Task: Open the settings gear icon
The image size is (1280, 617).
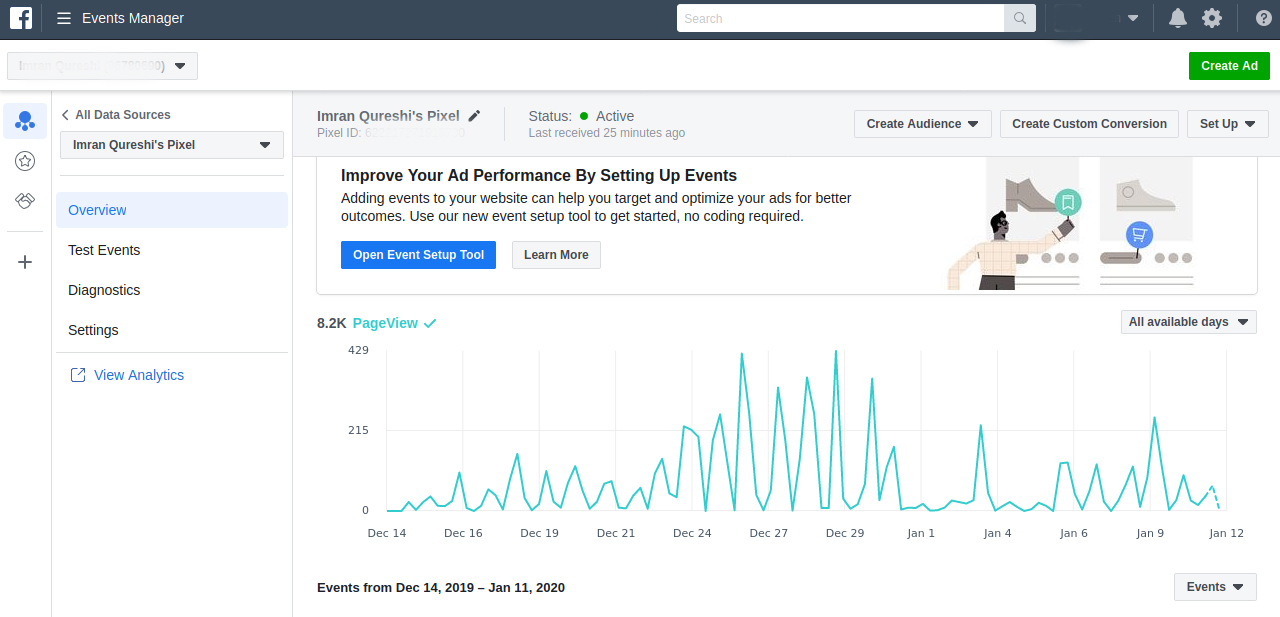Action: click(x=1212, y=18)
